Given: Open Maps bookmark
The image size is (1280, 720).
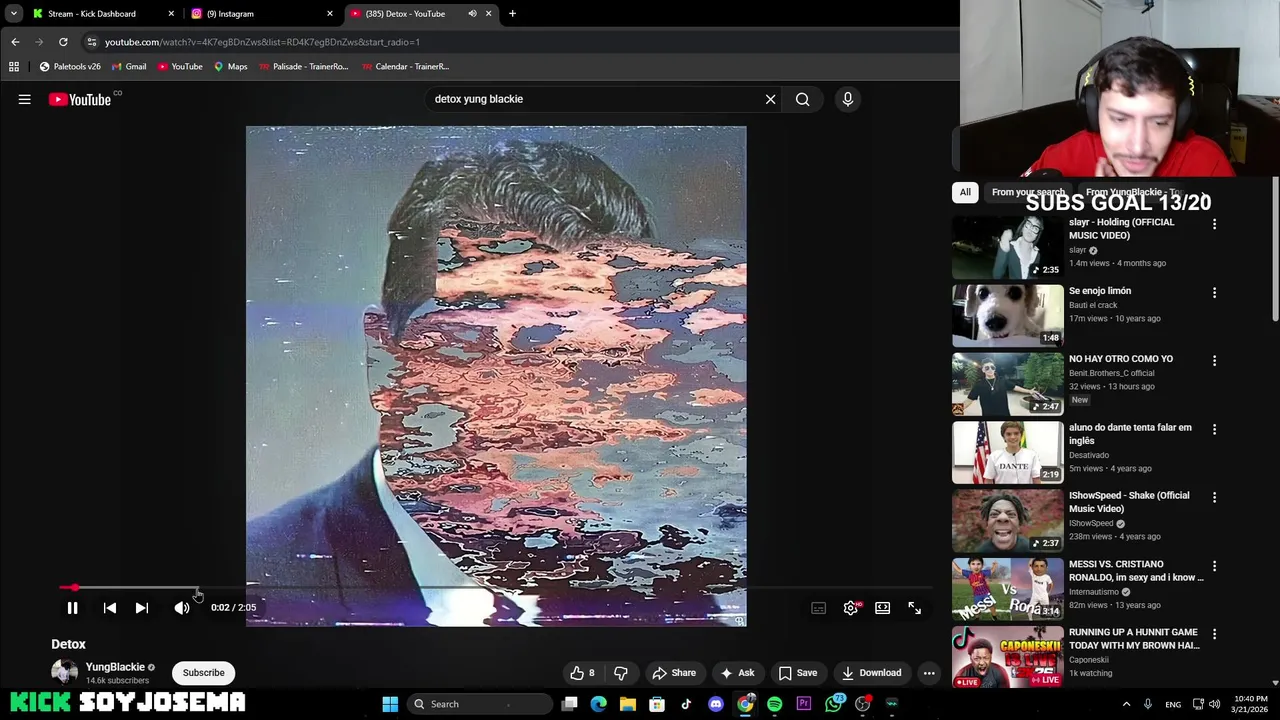Looking at the screenshot, I should click(230, 67).
